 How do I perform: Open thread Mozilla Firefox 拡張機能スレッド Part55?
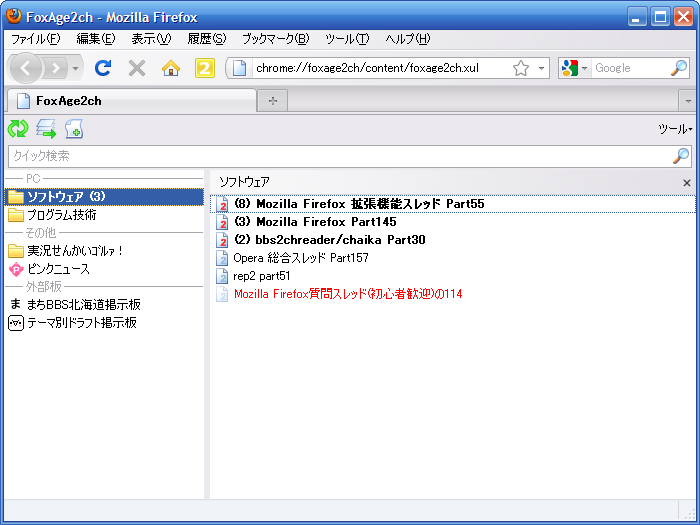pos(453,204)
